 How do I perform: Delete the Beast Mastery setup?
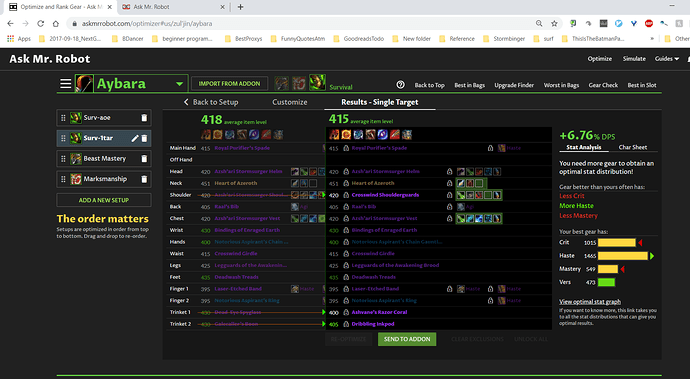tap(144, 158)
